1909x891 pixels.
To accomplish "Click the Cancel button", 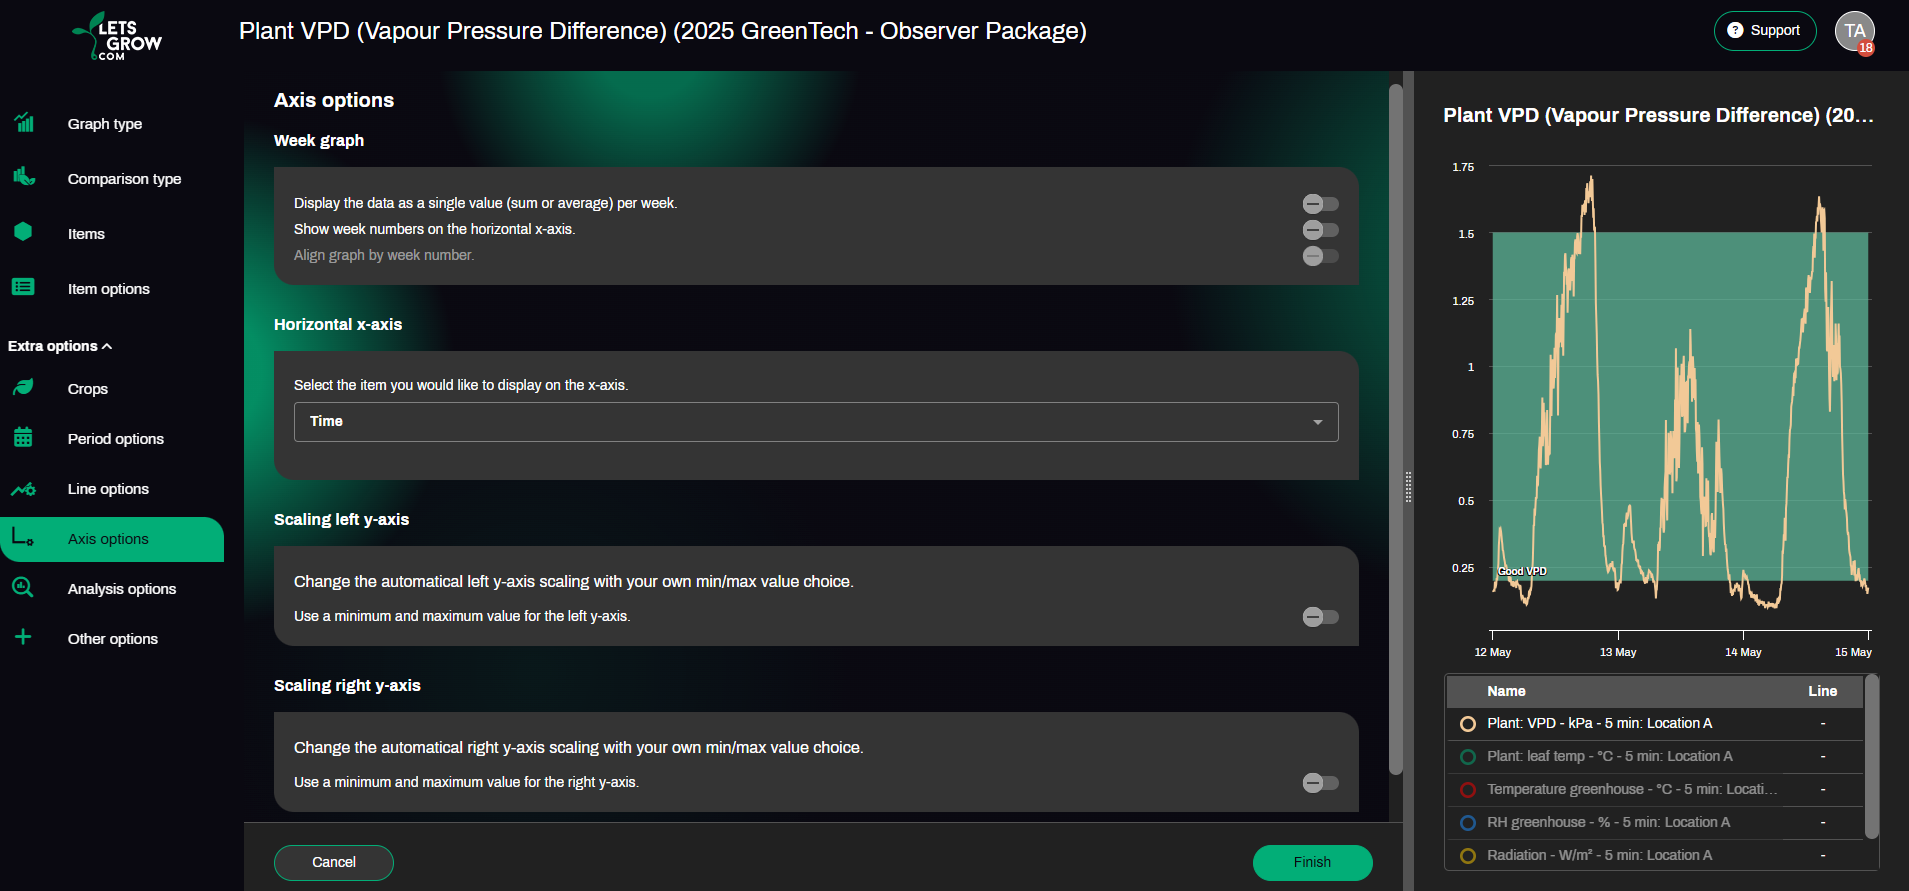I will pos(334,862).
